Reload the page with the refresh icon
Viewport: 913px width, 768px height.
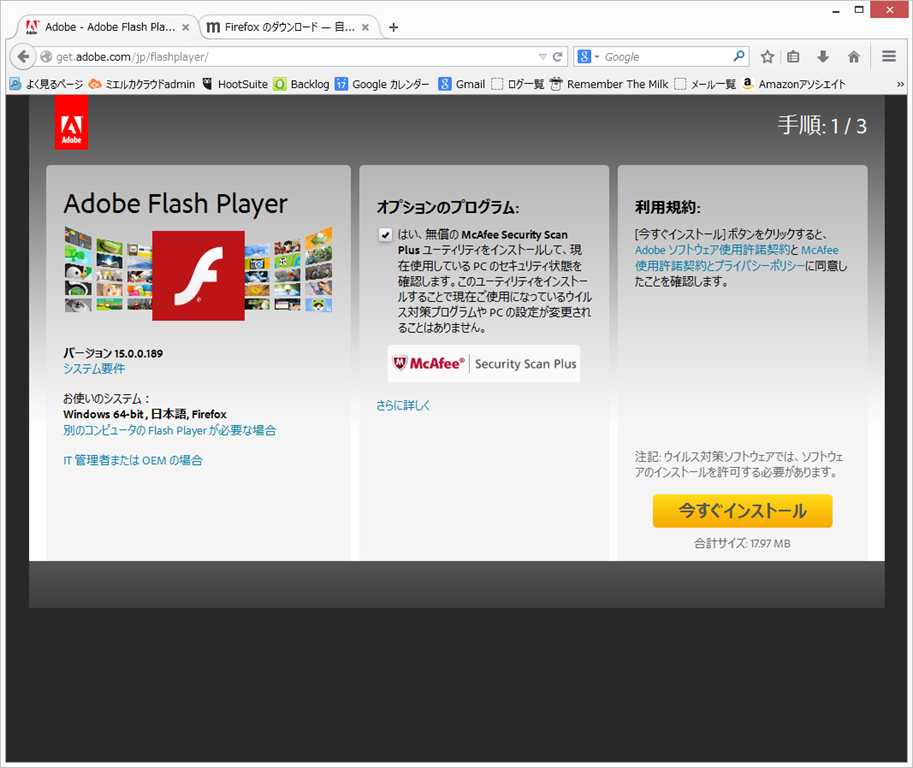point(557,56)
